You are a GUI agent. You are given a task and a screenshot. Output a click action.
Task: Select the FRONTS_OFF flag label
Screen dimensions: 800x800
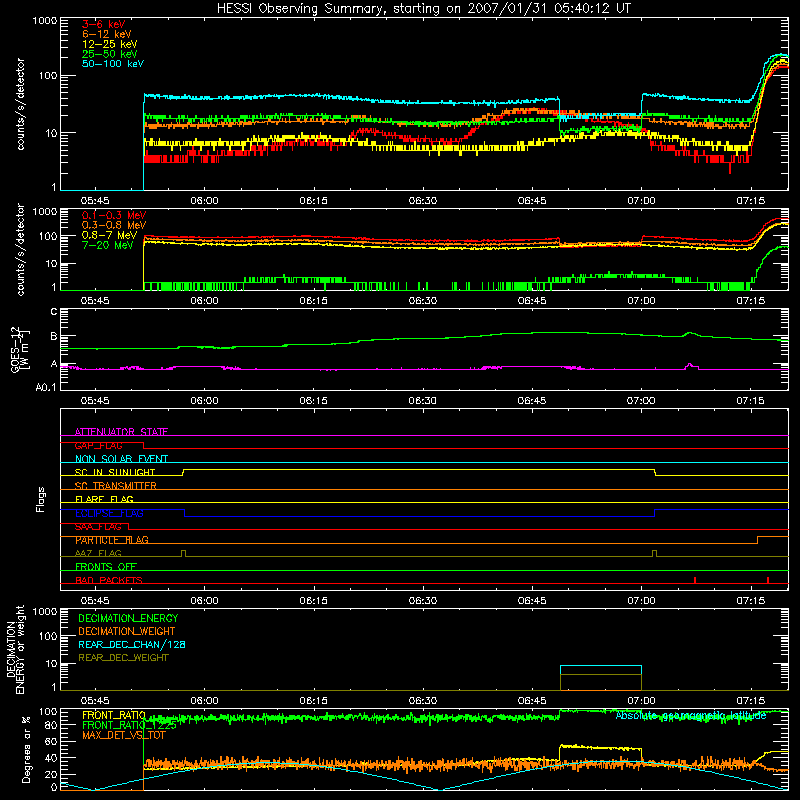pyautogui.click(x=106, y=567)
